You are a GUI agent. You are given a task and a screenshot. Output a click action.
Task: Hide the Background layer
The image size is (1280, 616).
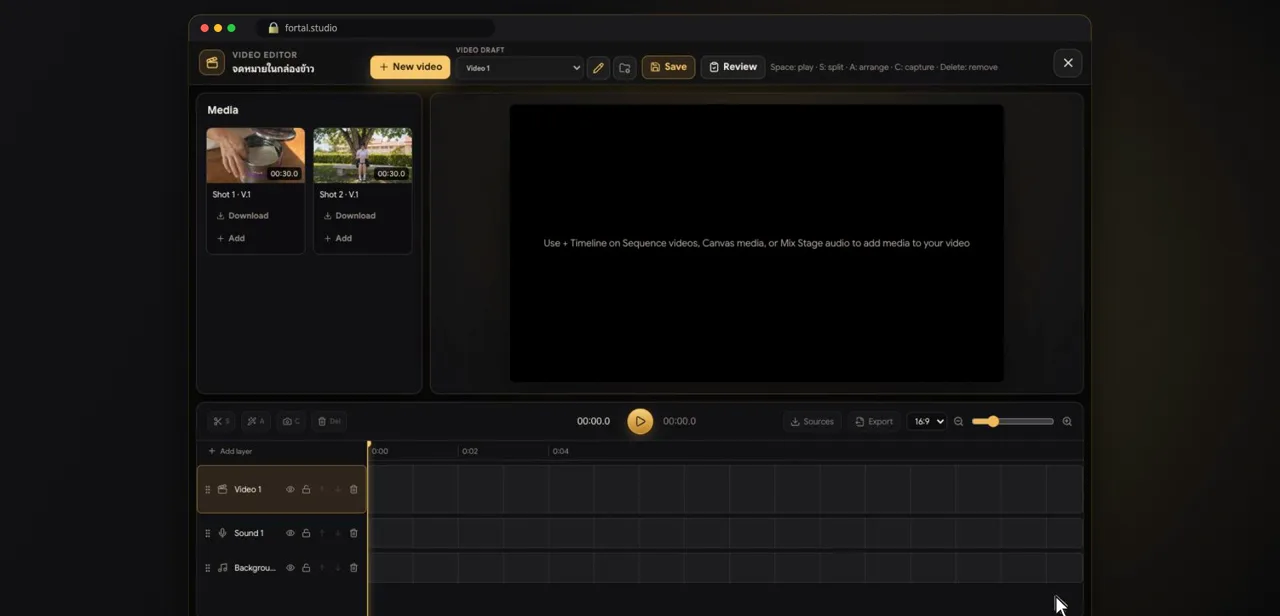(290, 568)
